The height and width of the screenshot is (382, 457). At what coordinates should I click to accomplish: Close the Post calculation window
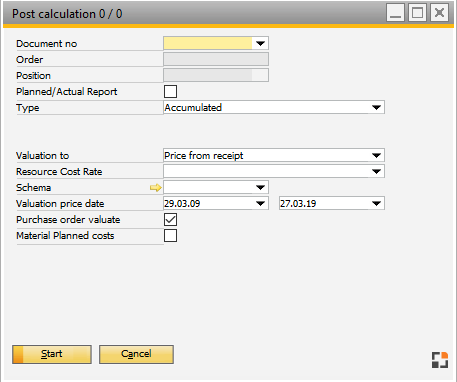(x=439, y=13)
